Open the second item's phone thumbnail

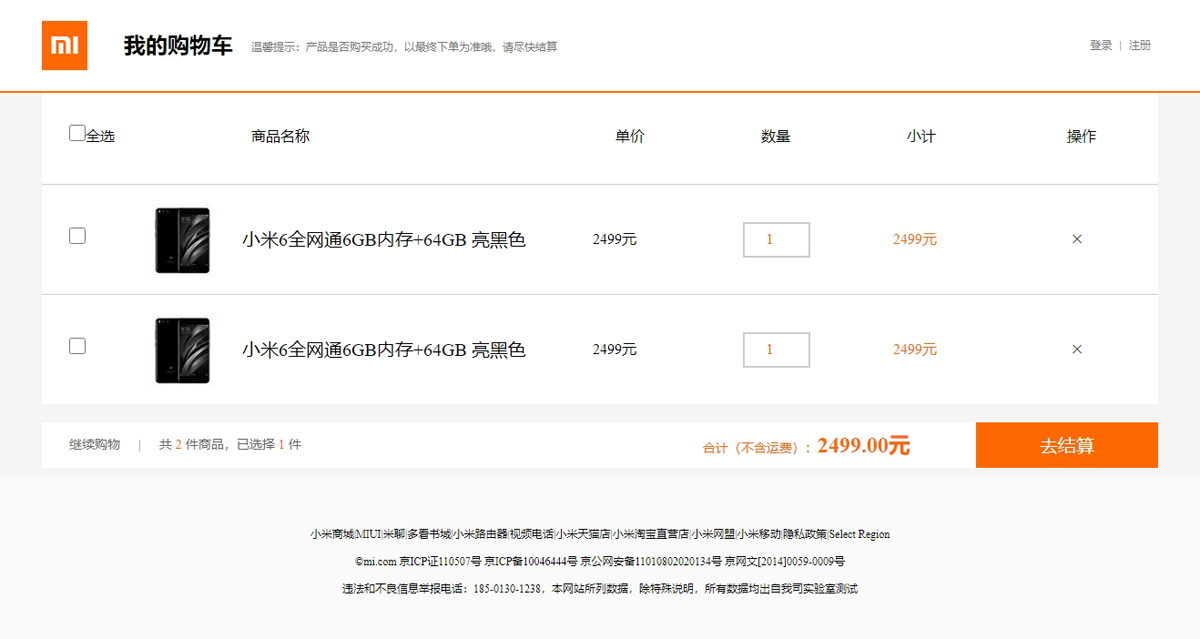pyautogui.click(x=183, y=350)
